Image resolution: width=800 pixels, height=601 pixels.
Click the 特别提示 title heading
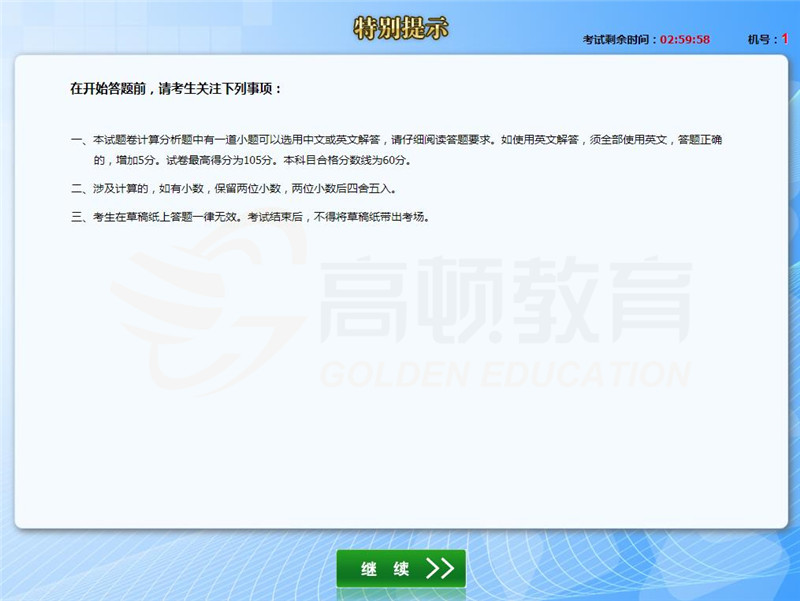400,28
